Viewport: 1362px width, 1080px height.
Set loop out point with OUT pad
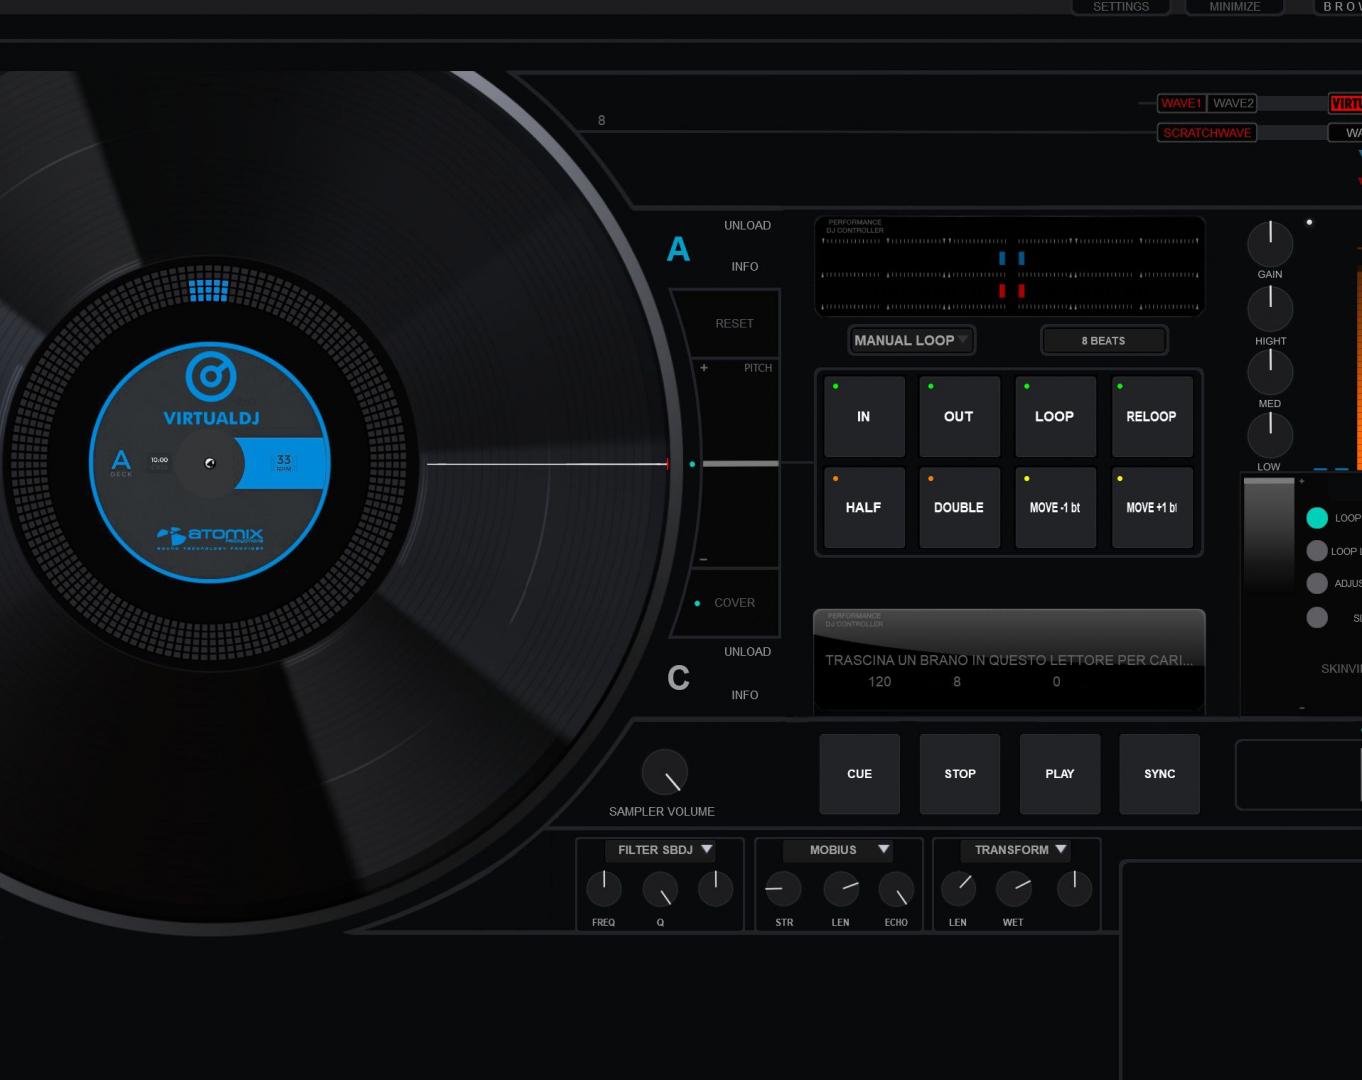(959, 416)
